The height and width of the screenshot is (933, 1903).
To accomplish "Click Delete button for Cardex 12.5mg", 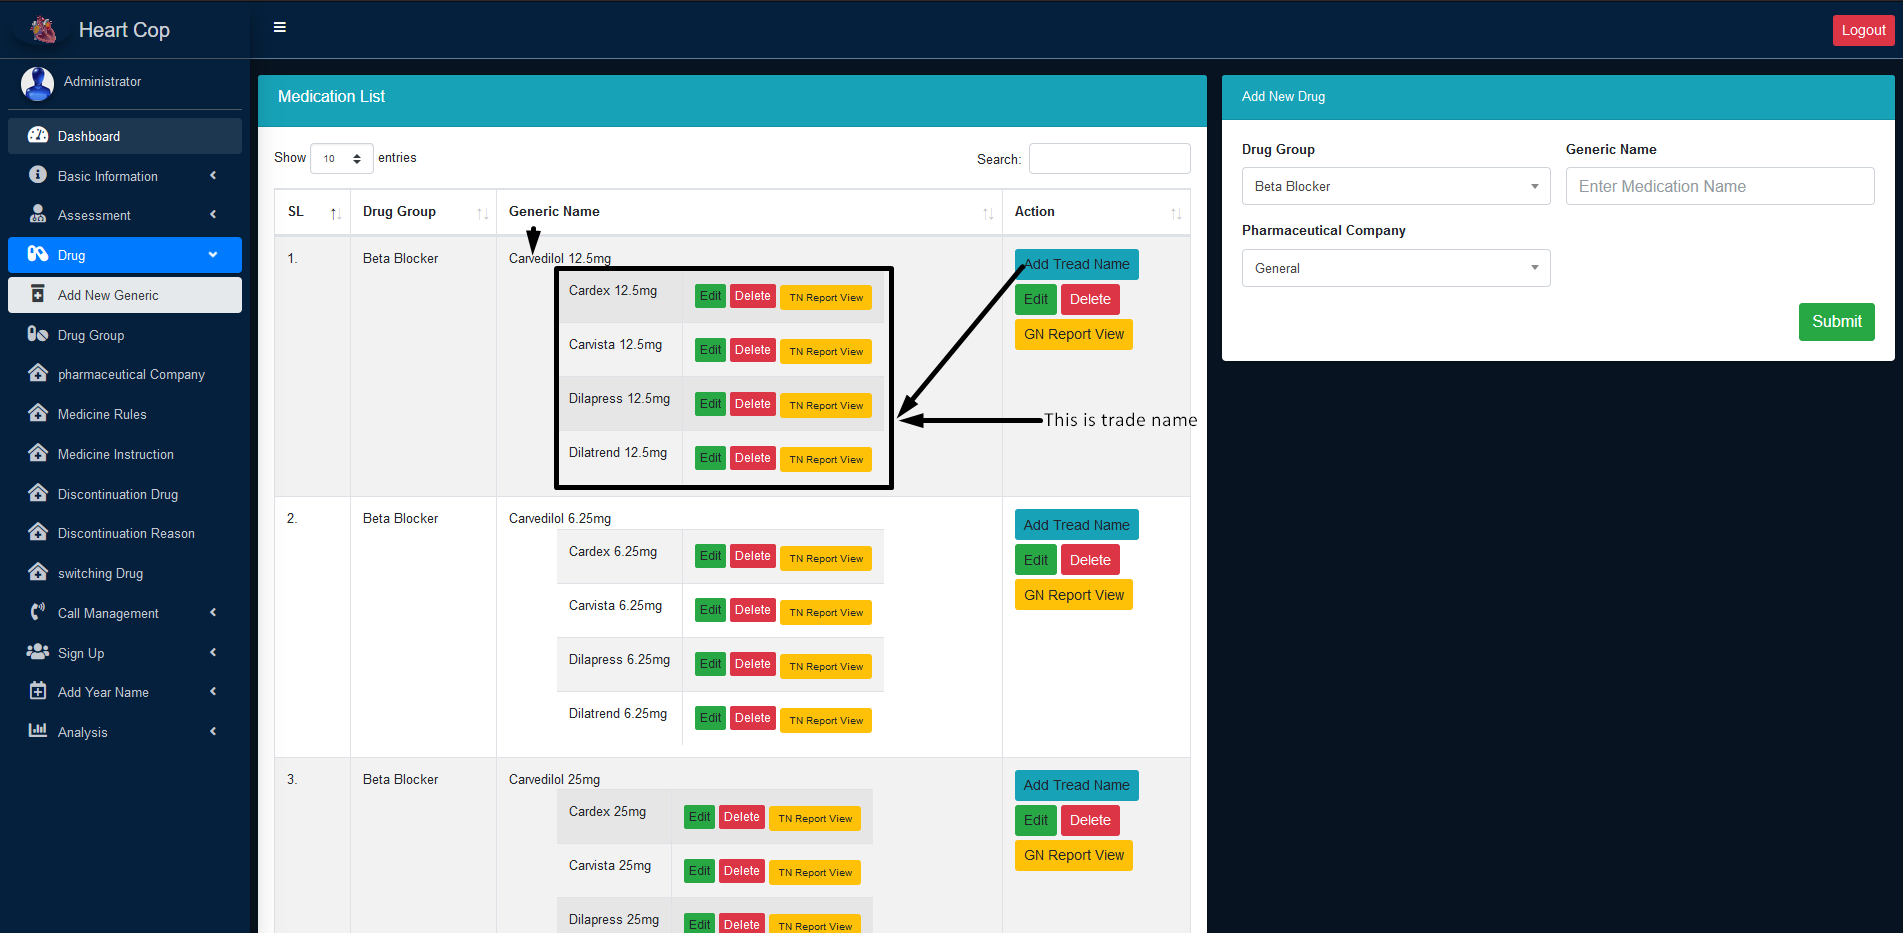I will 752,296.
